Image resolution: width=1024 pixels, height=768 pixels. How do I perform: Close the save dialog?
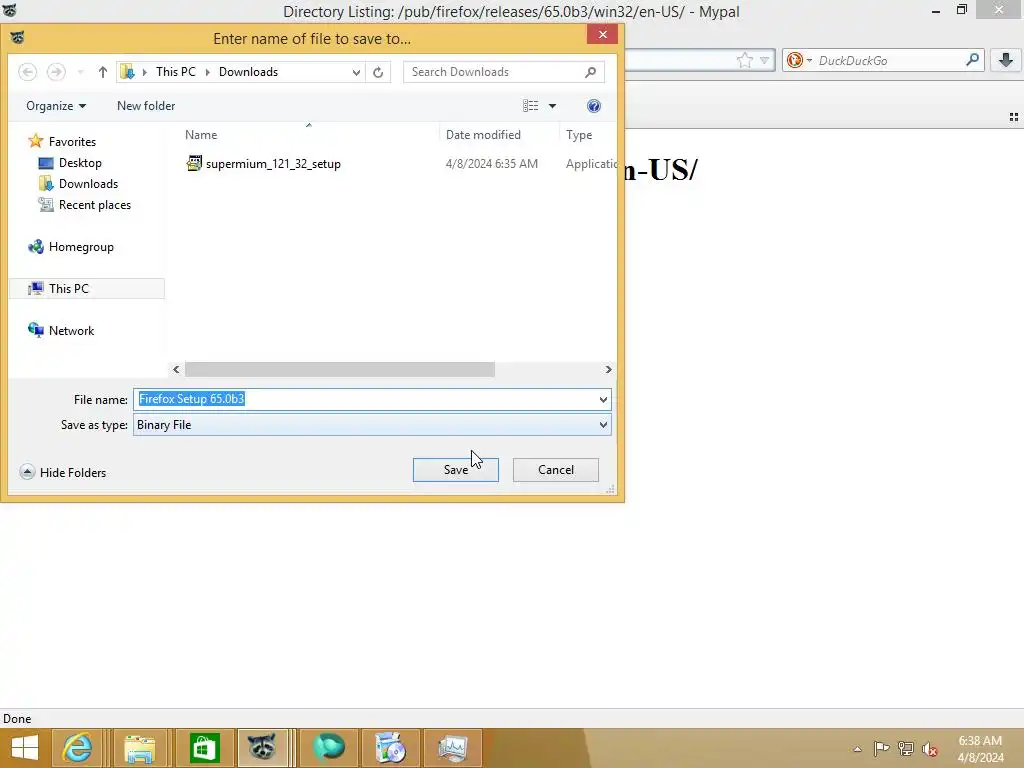click(602, 34)
